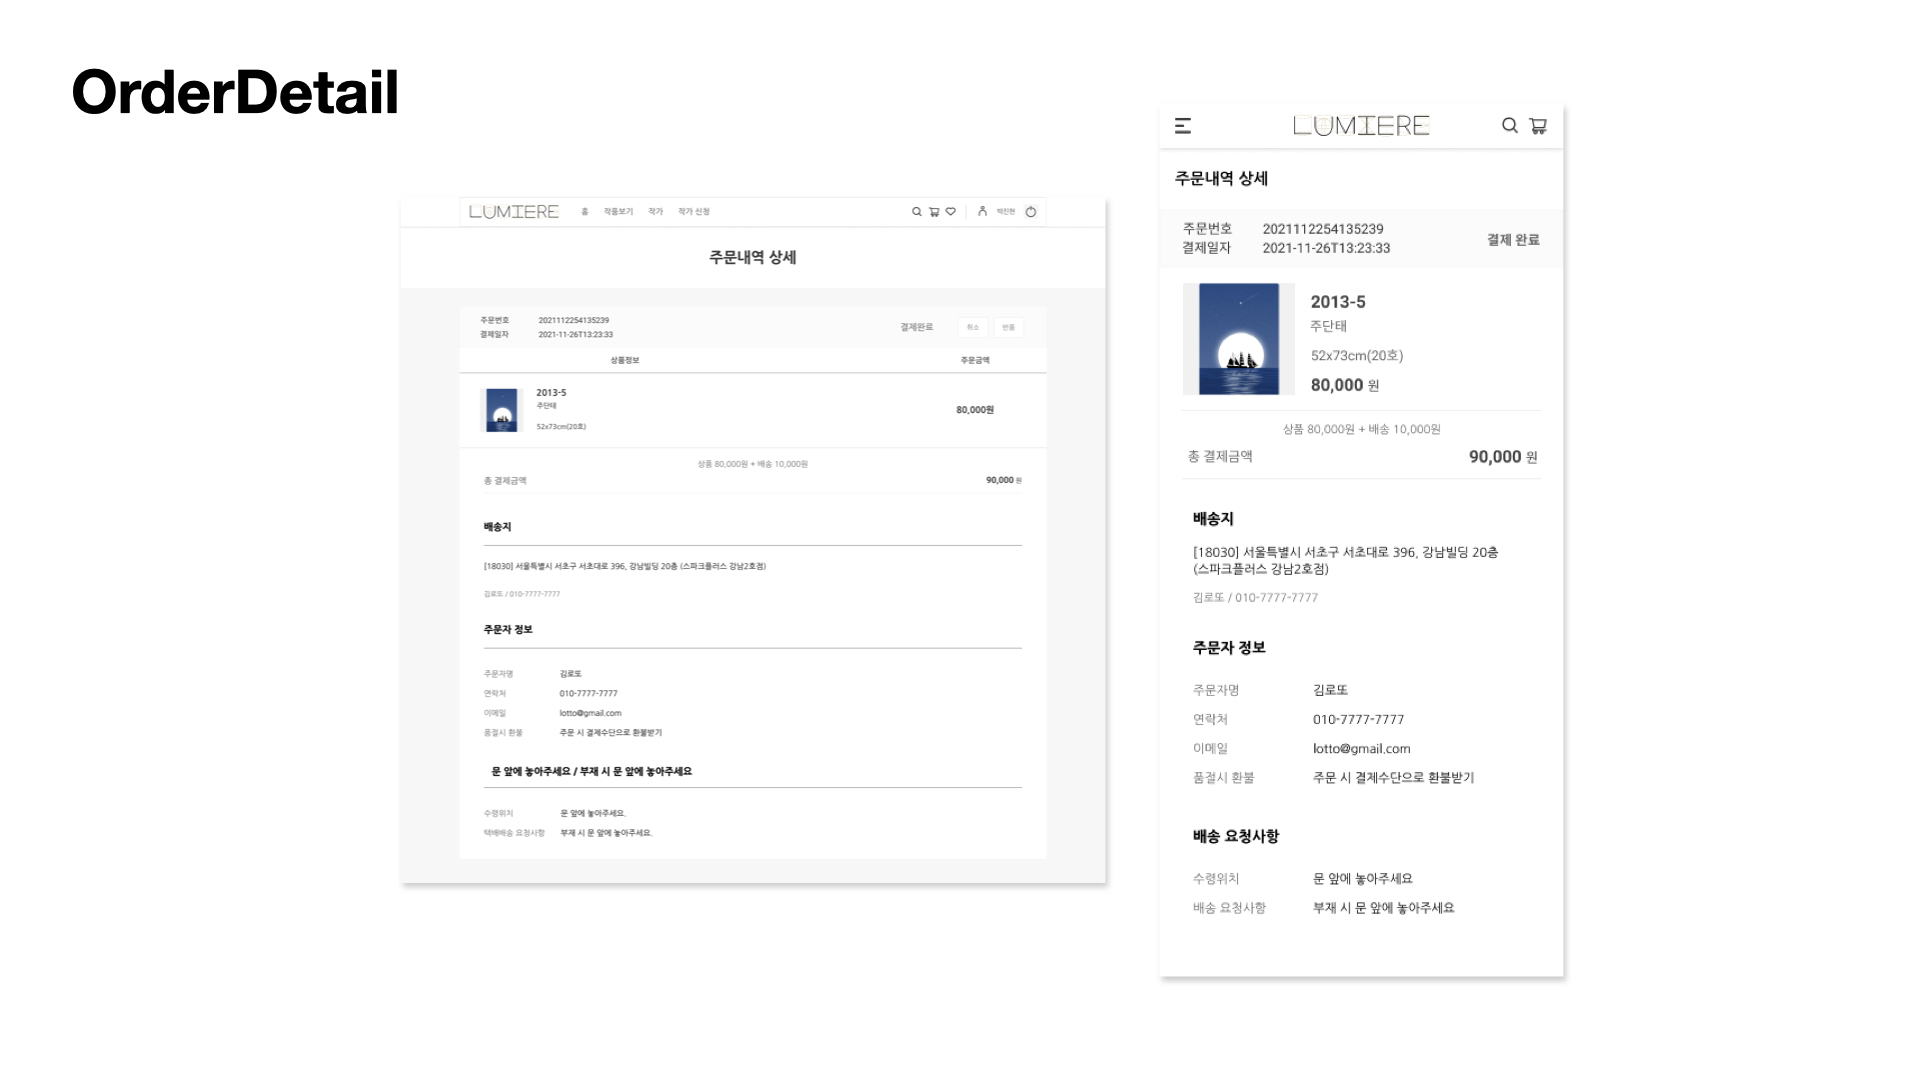1920x1080 pixels.
Task: Go to 홈 in the desktop navigation
Action: pos(585,212)
